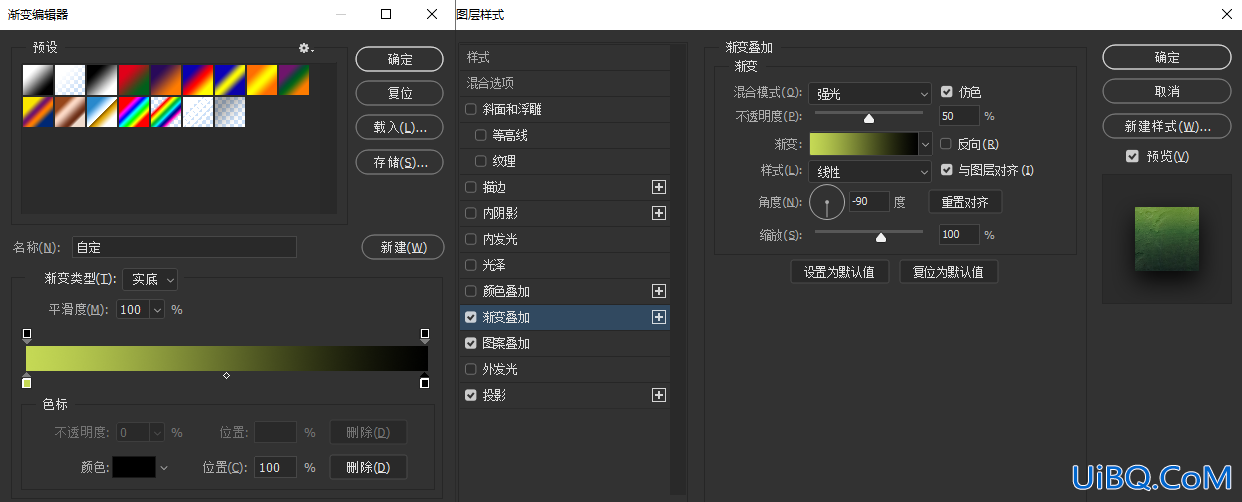1242x502 pixels.
Task: Click the 新建(W) gradient button
Action: pyautogui.click(x=403, y=247)
